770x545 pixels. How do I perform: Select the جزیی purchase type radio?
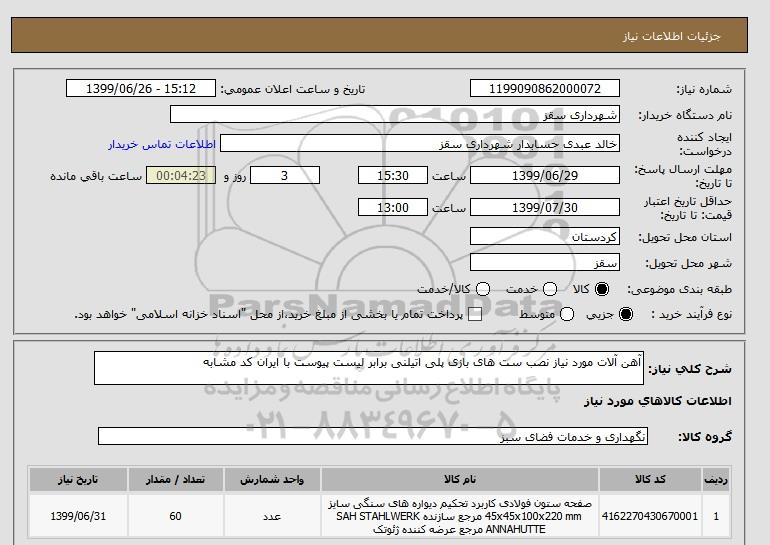(626, 314)
